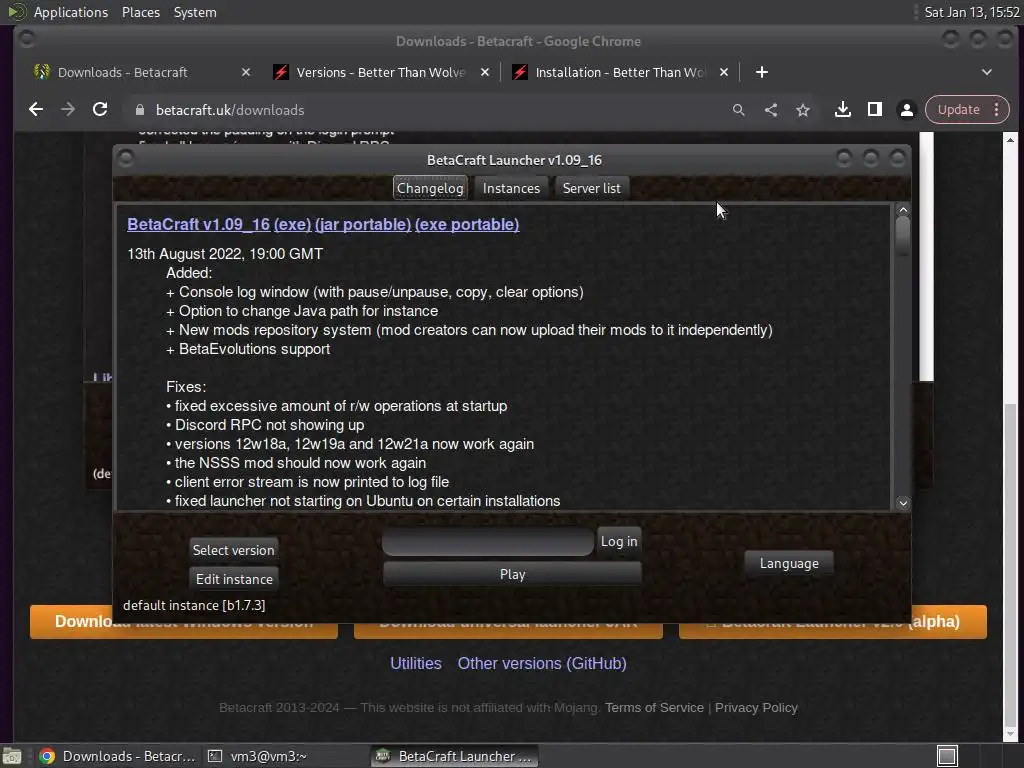Switch to Versions - Better Than Wolves tab
Screen dimensions: 1024x768
pos(381,72)
